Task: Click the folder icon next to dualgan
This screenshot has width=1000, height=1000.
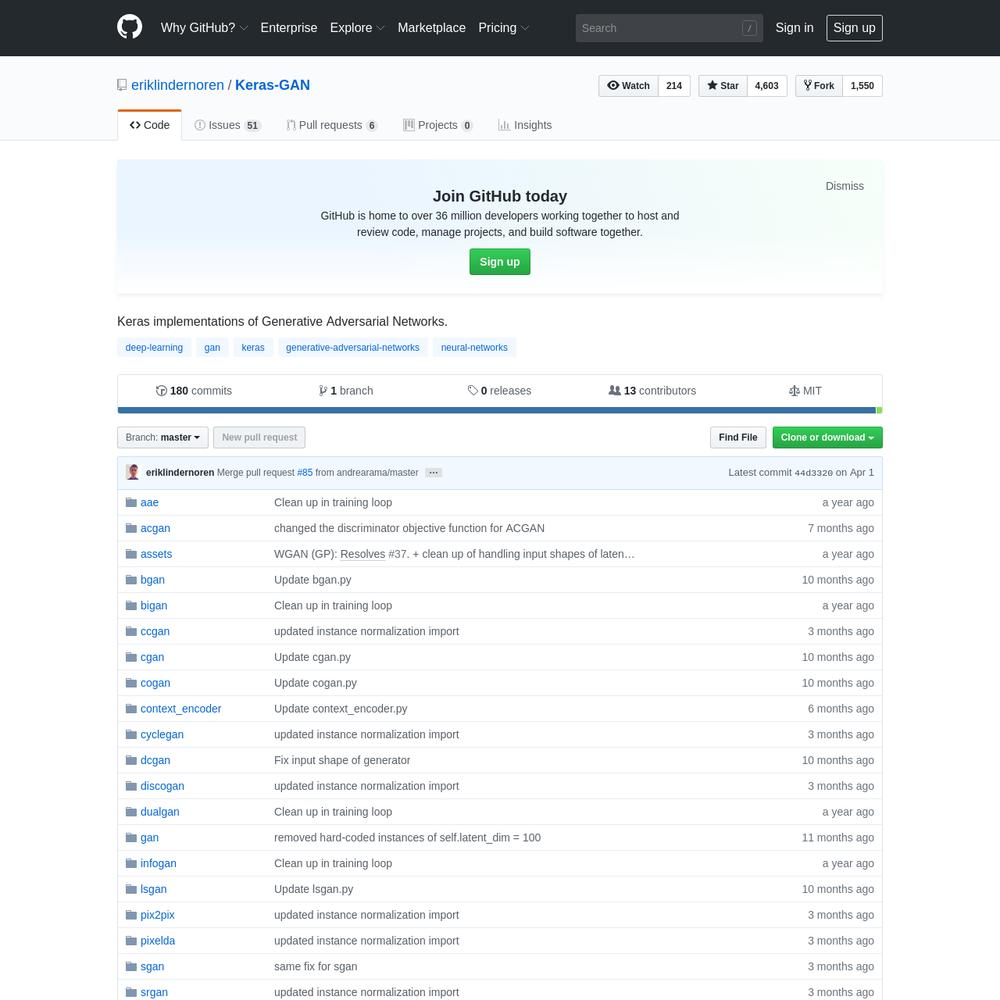Action: point(131,812)
